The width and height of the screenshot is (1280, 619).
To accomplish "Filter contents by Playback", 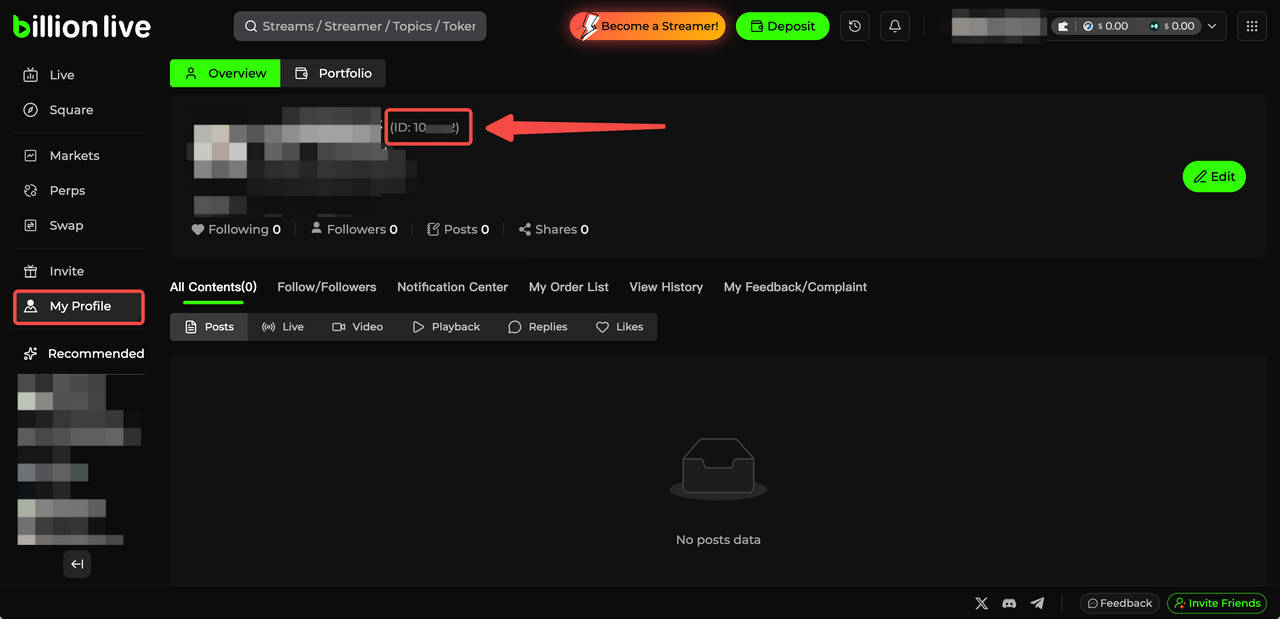I will (446, 327).
